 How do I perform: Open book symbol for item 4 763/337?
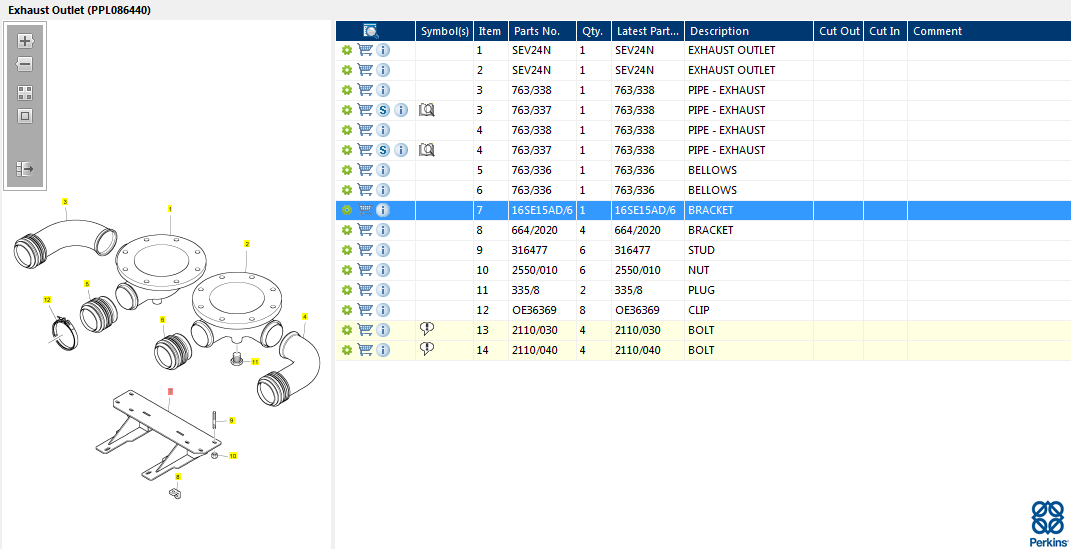coord(427,150)
